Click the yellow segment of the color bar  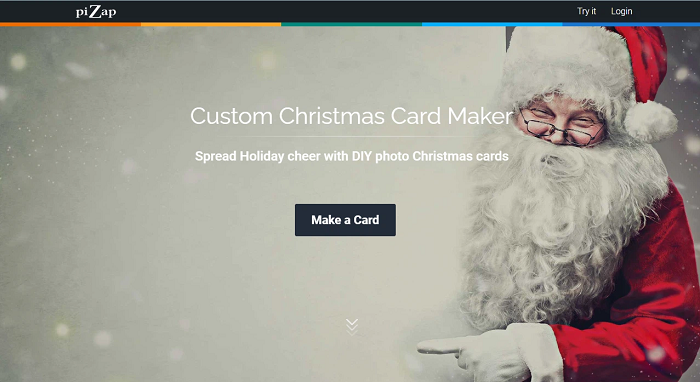pyautogui.click(x=211, y=25)
